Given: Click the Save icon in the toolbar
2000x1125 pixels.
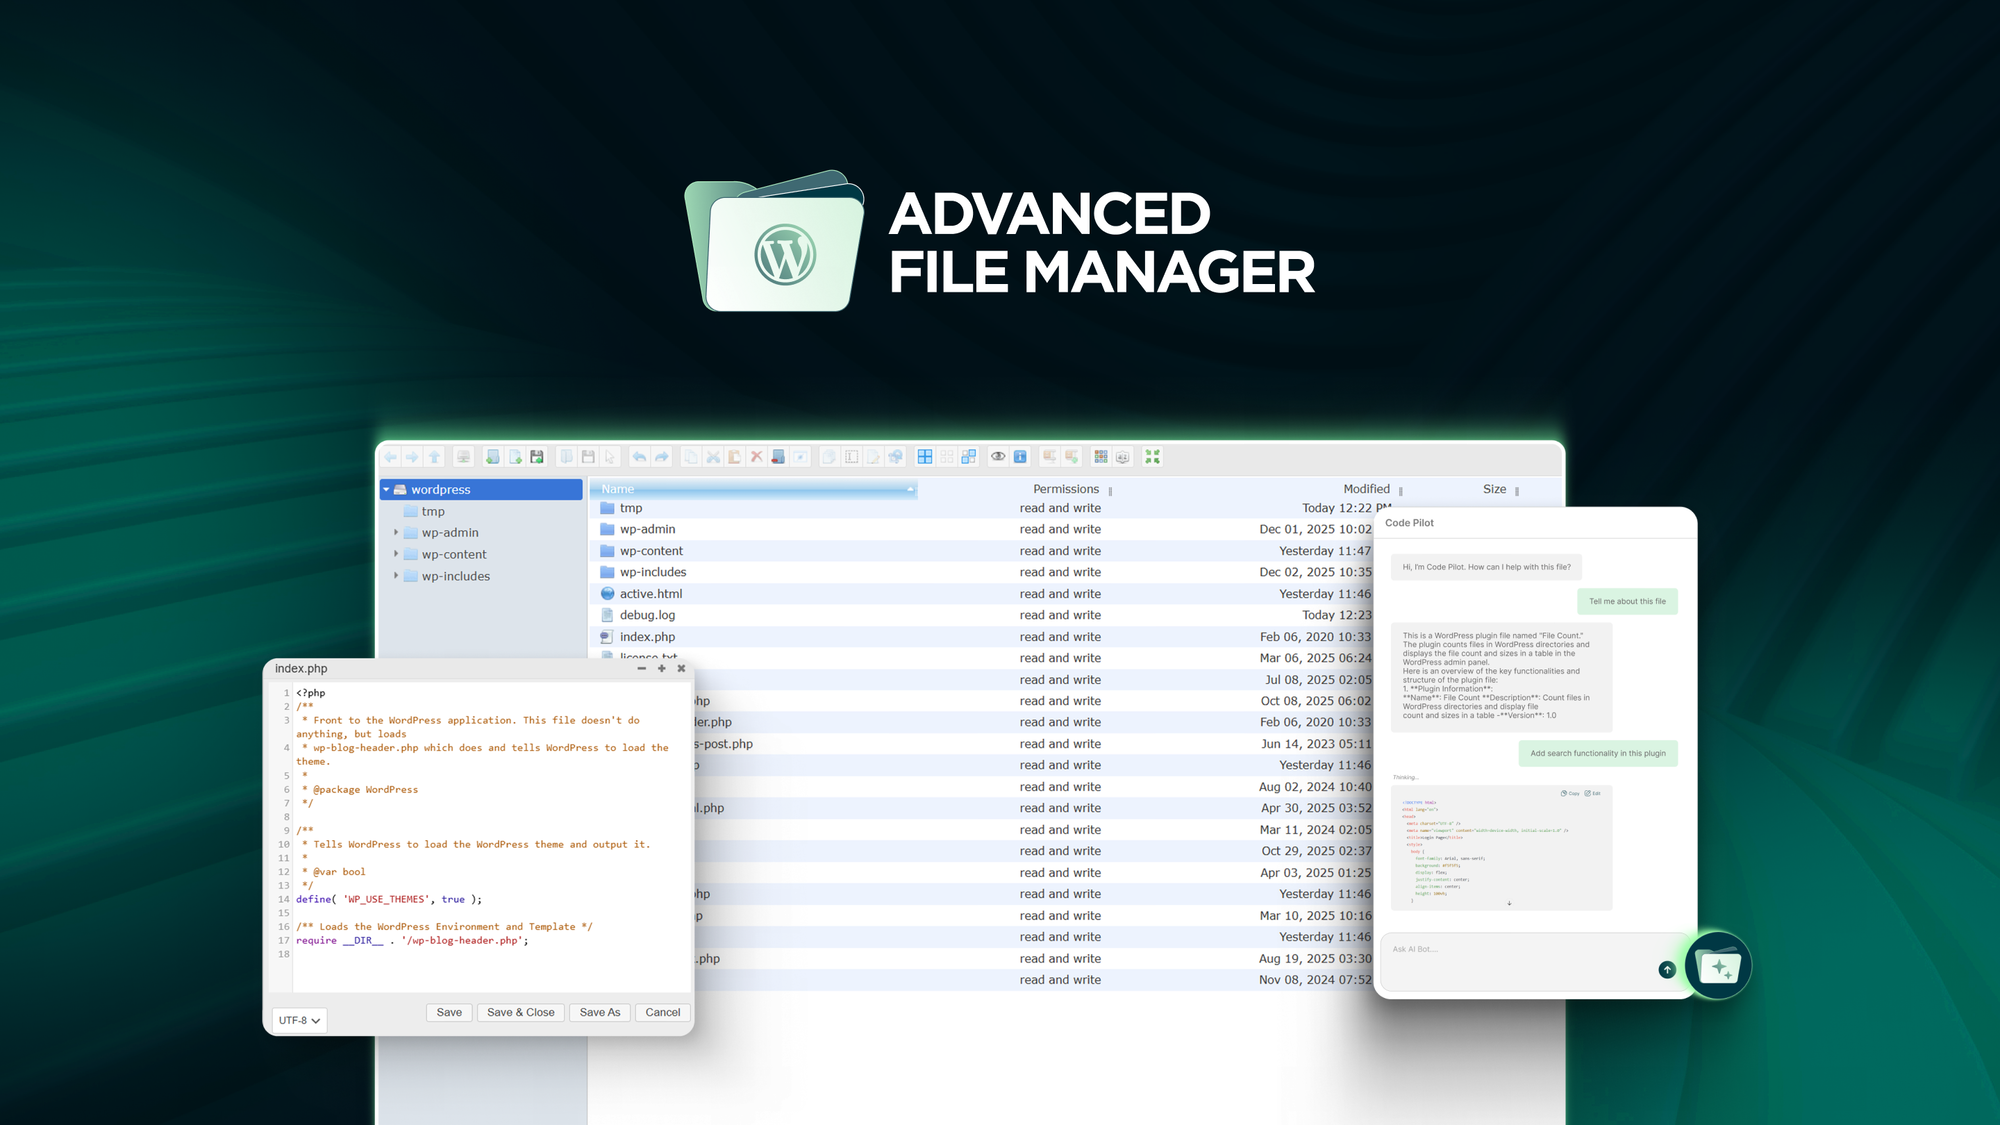Looking at the screenshot, I should pyautogui.click(x=589, y=457).
